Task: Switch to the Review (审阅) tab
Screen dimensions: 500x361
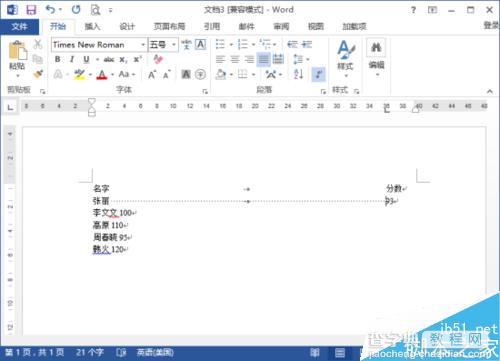Action: click(x=281, y=26)
